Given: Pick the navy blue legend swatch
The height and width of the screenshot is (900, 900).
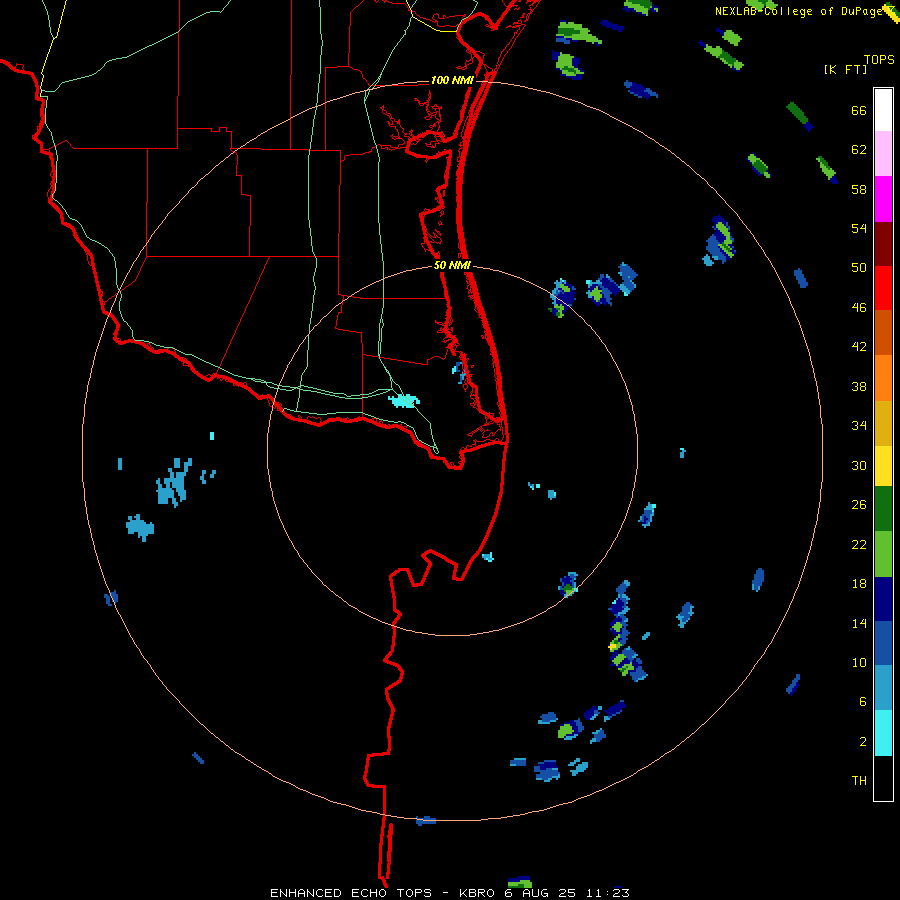Looking at the screenshot, I should [883, 599].
